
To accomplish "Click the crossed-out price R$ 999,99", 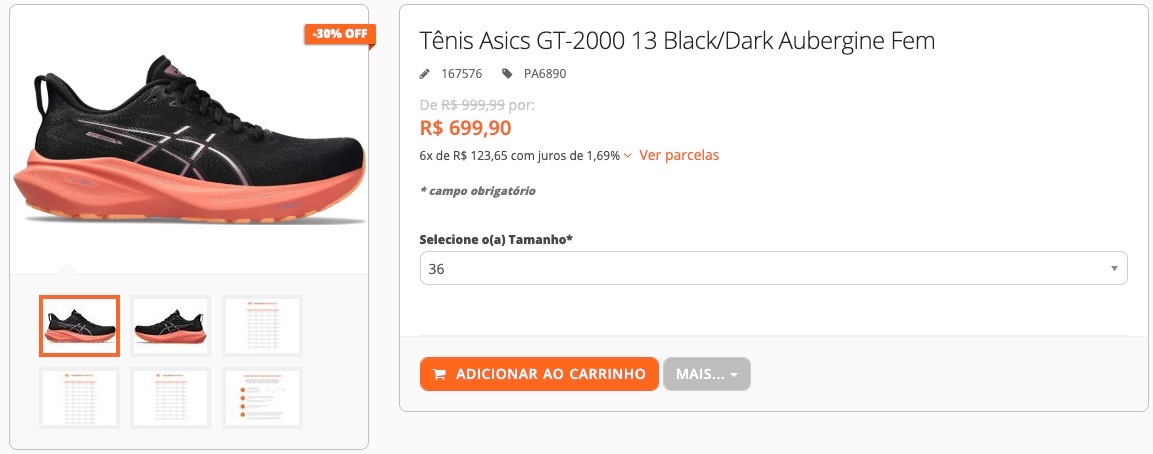I will pyautogui.click(x=473, y=104).
